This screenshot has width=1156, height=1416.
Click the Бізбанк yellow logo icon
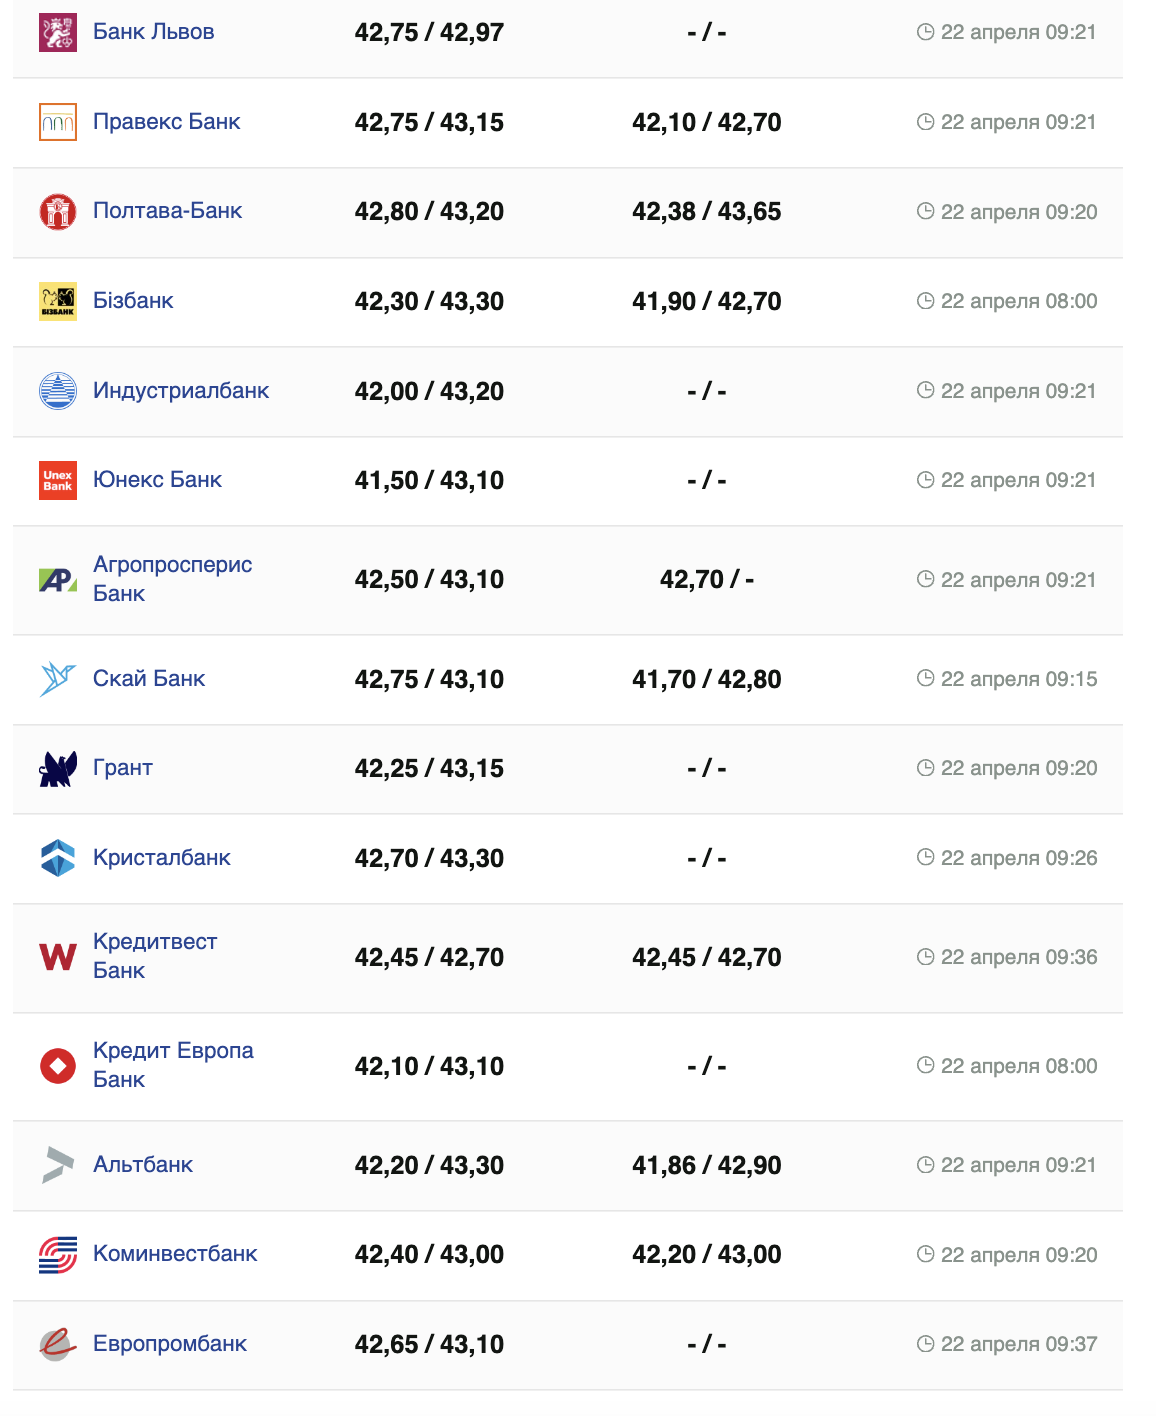point(58,301)
